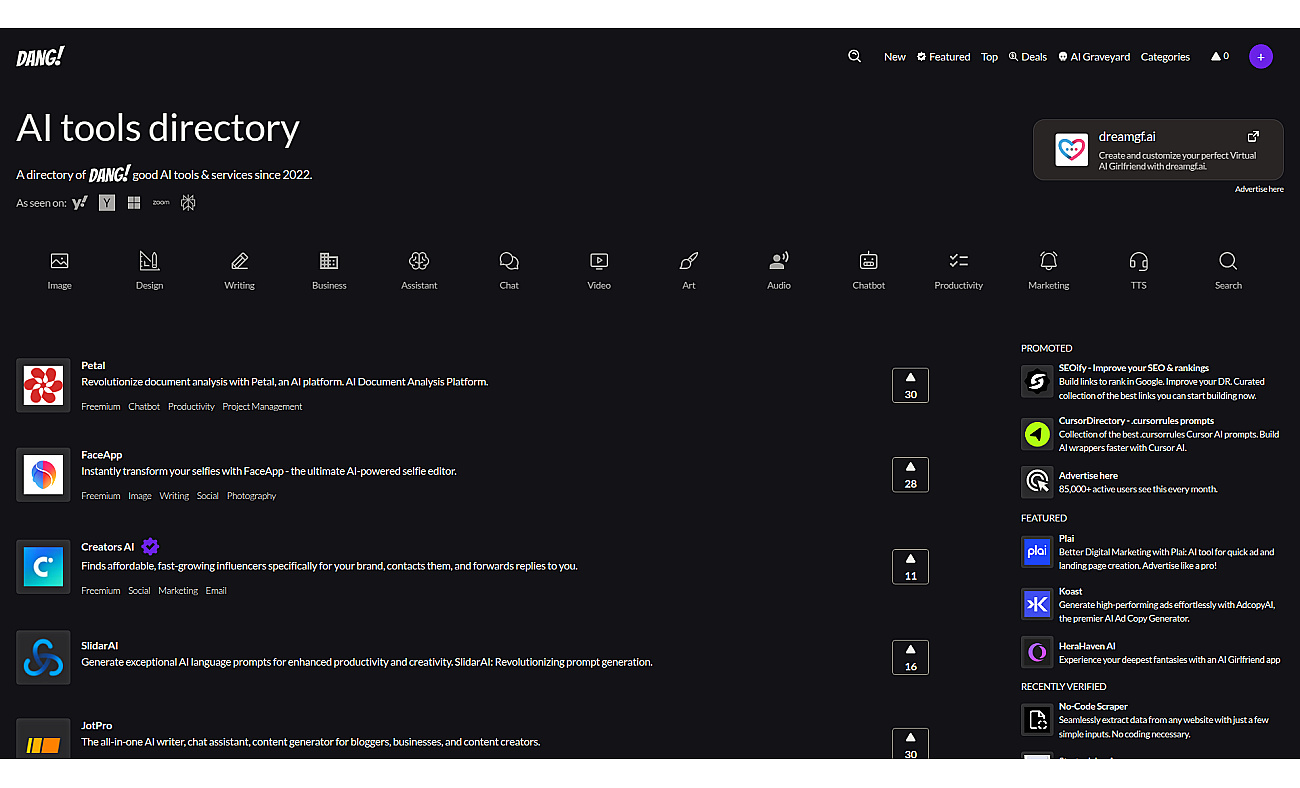The width and height of the screenshot is (1300, 788).
Task: Click the SlidarAI blue knot logo
Action: [x=43, y=657]
